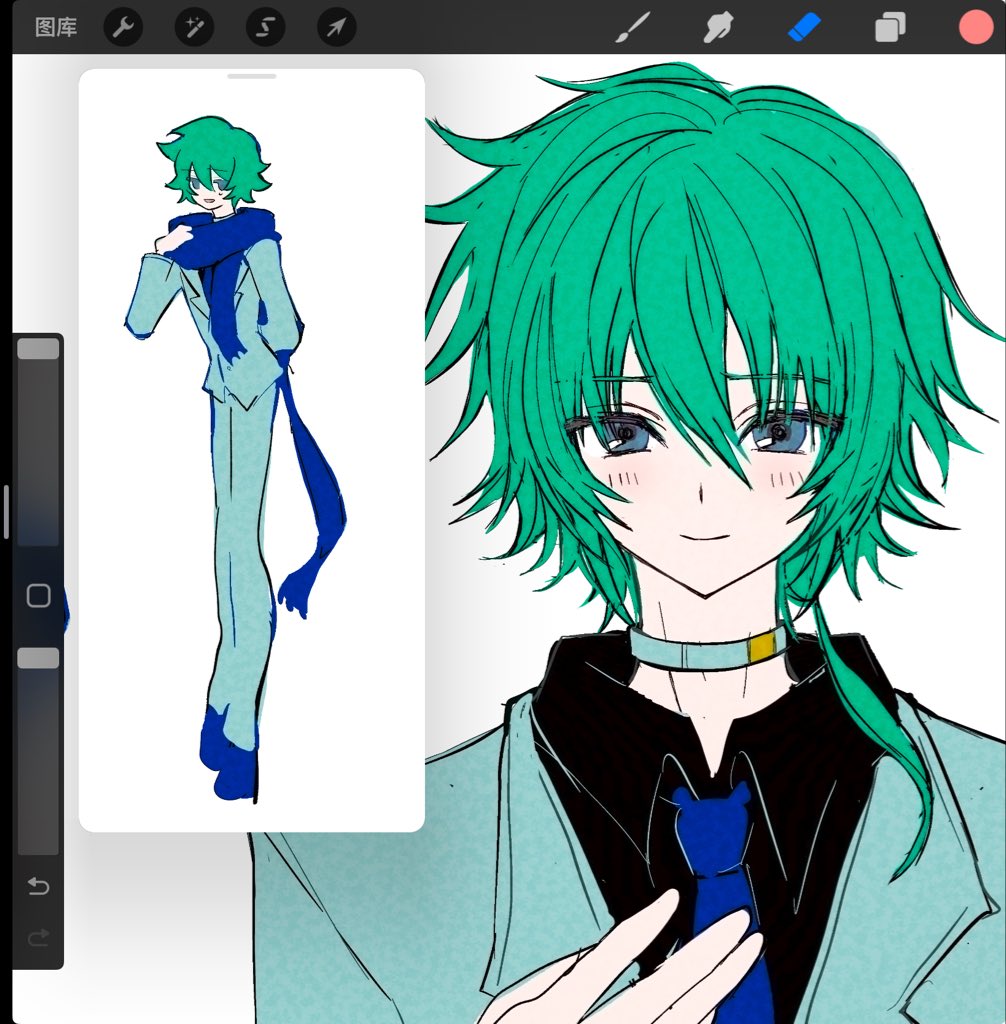Click the reference window grab handle
Screen dimensions: 1006x1024
click(252, 76)
